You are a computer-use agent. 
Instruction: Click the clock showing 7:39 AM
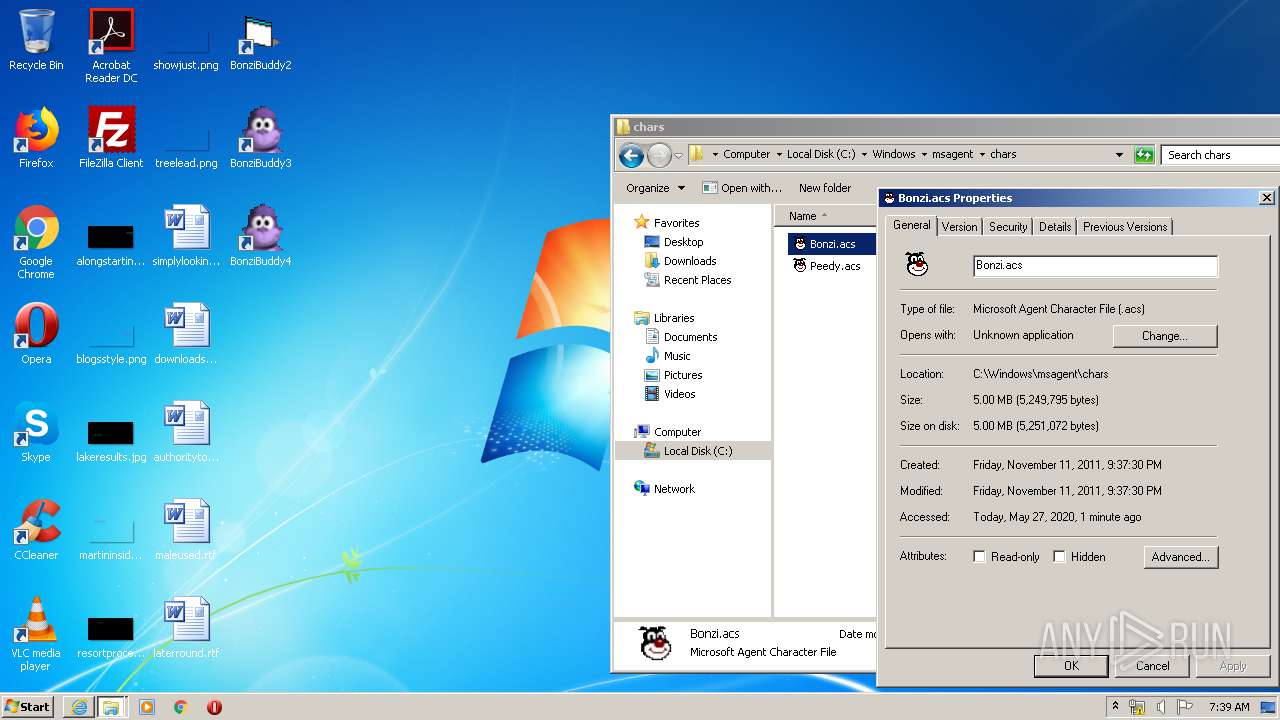click(x=1228, y=707)
